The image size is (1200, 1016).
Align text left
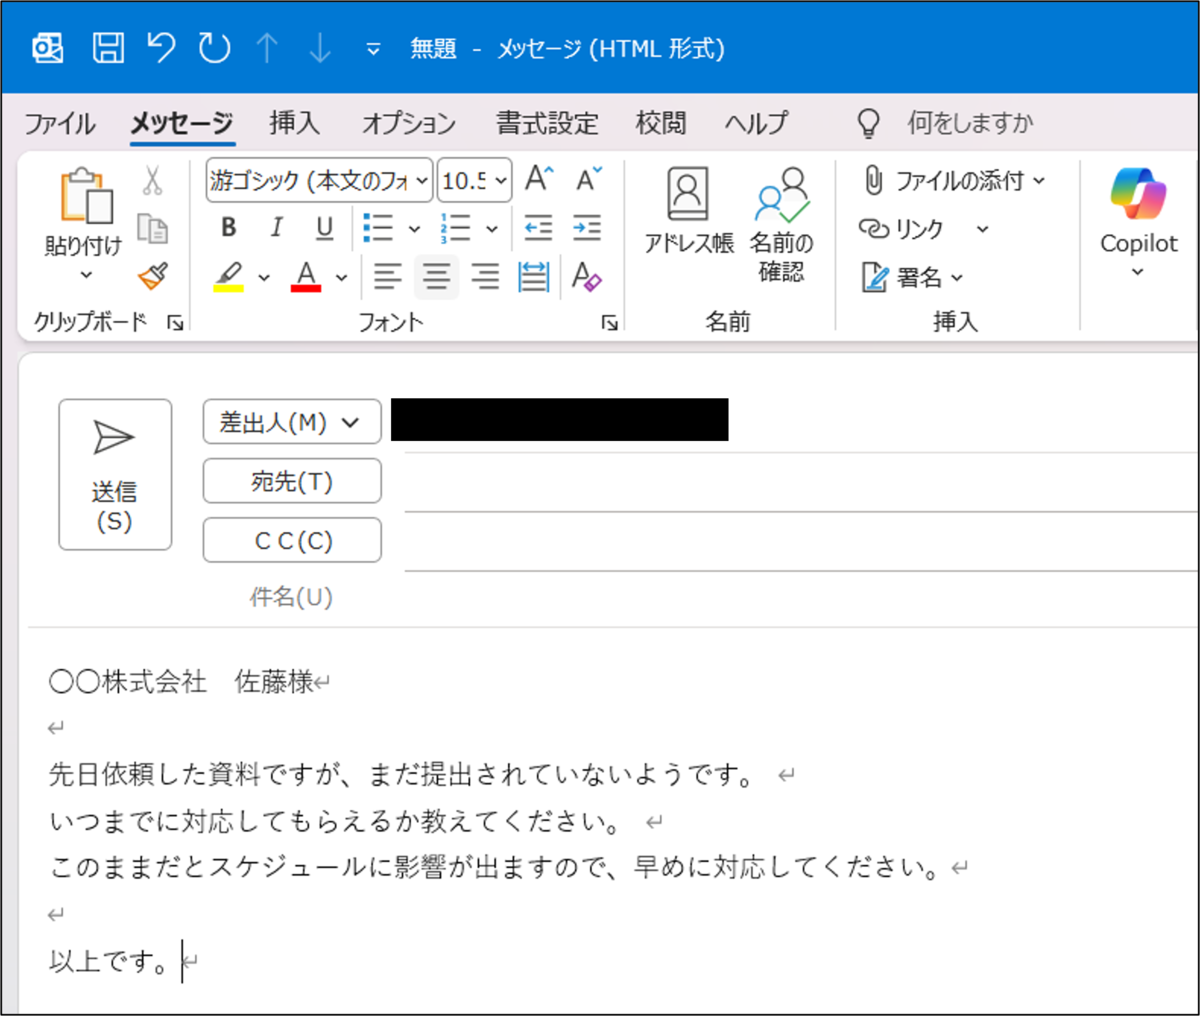click(388, 276)
